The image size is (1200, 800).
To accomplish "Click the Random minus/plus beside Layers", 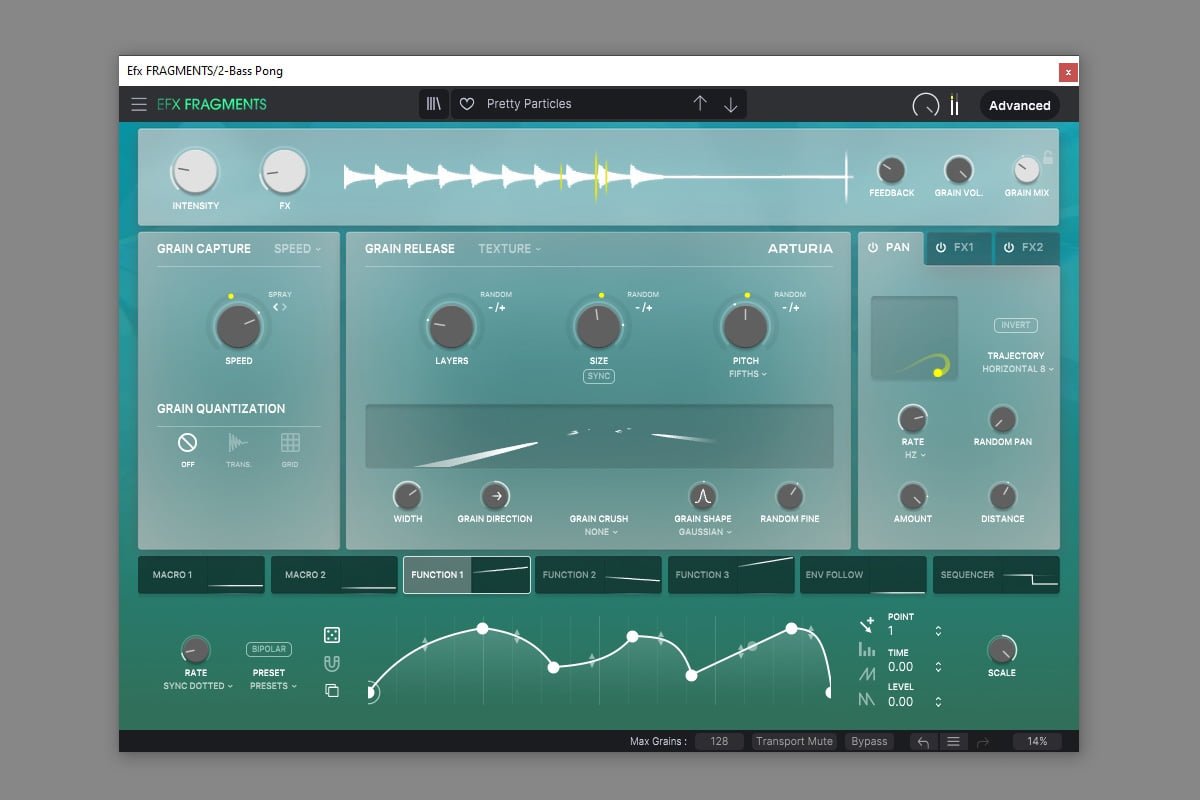I will point(496,308).
